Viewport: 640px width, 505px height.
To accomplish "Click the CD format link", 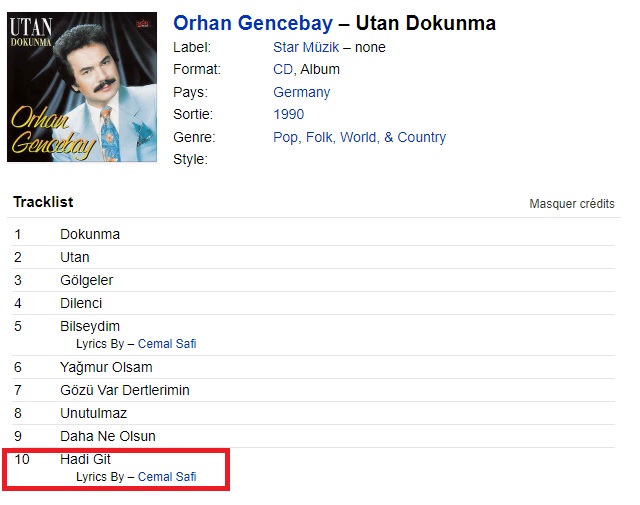I will pyautogui.click(x=283, y=69).
